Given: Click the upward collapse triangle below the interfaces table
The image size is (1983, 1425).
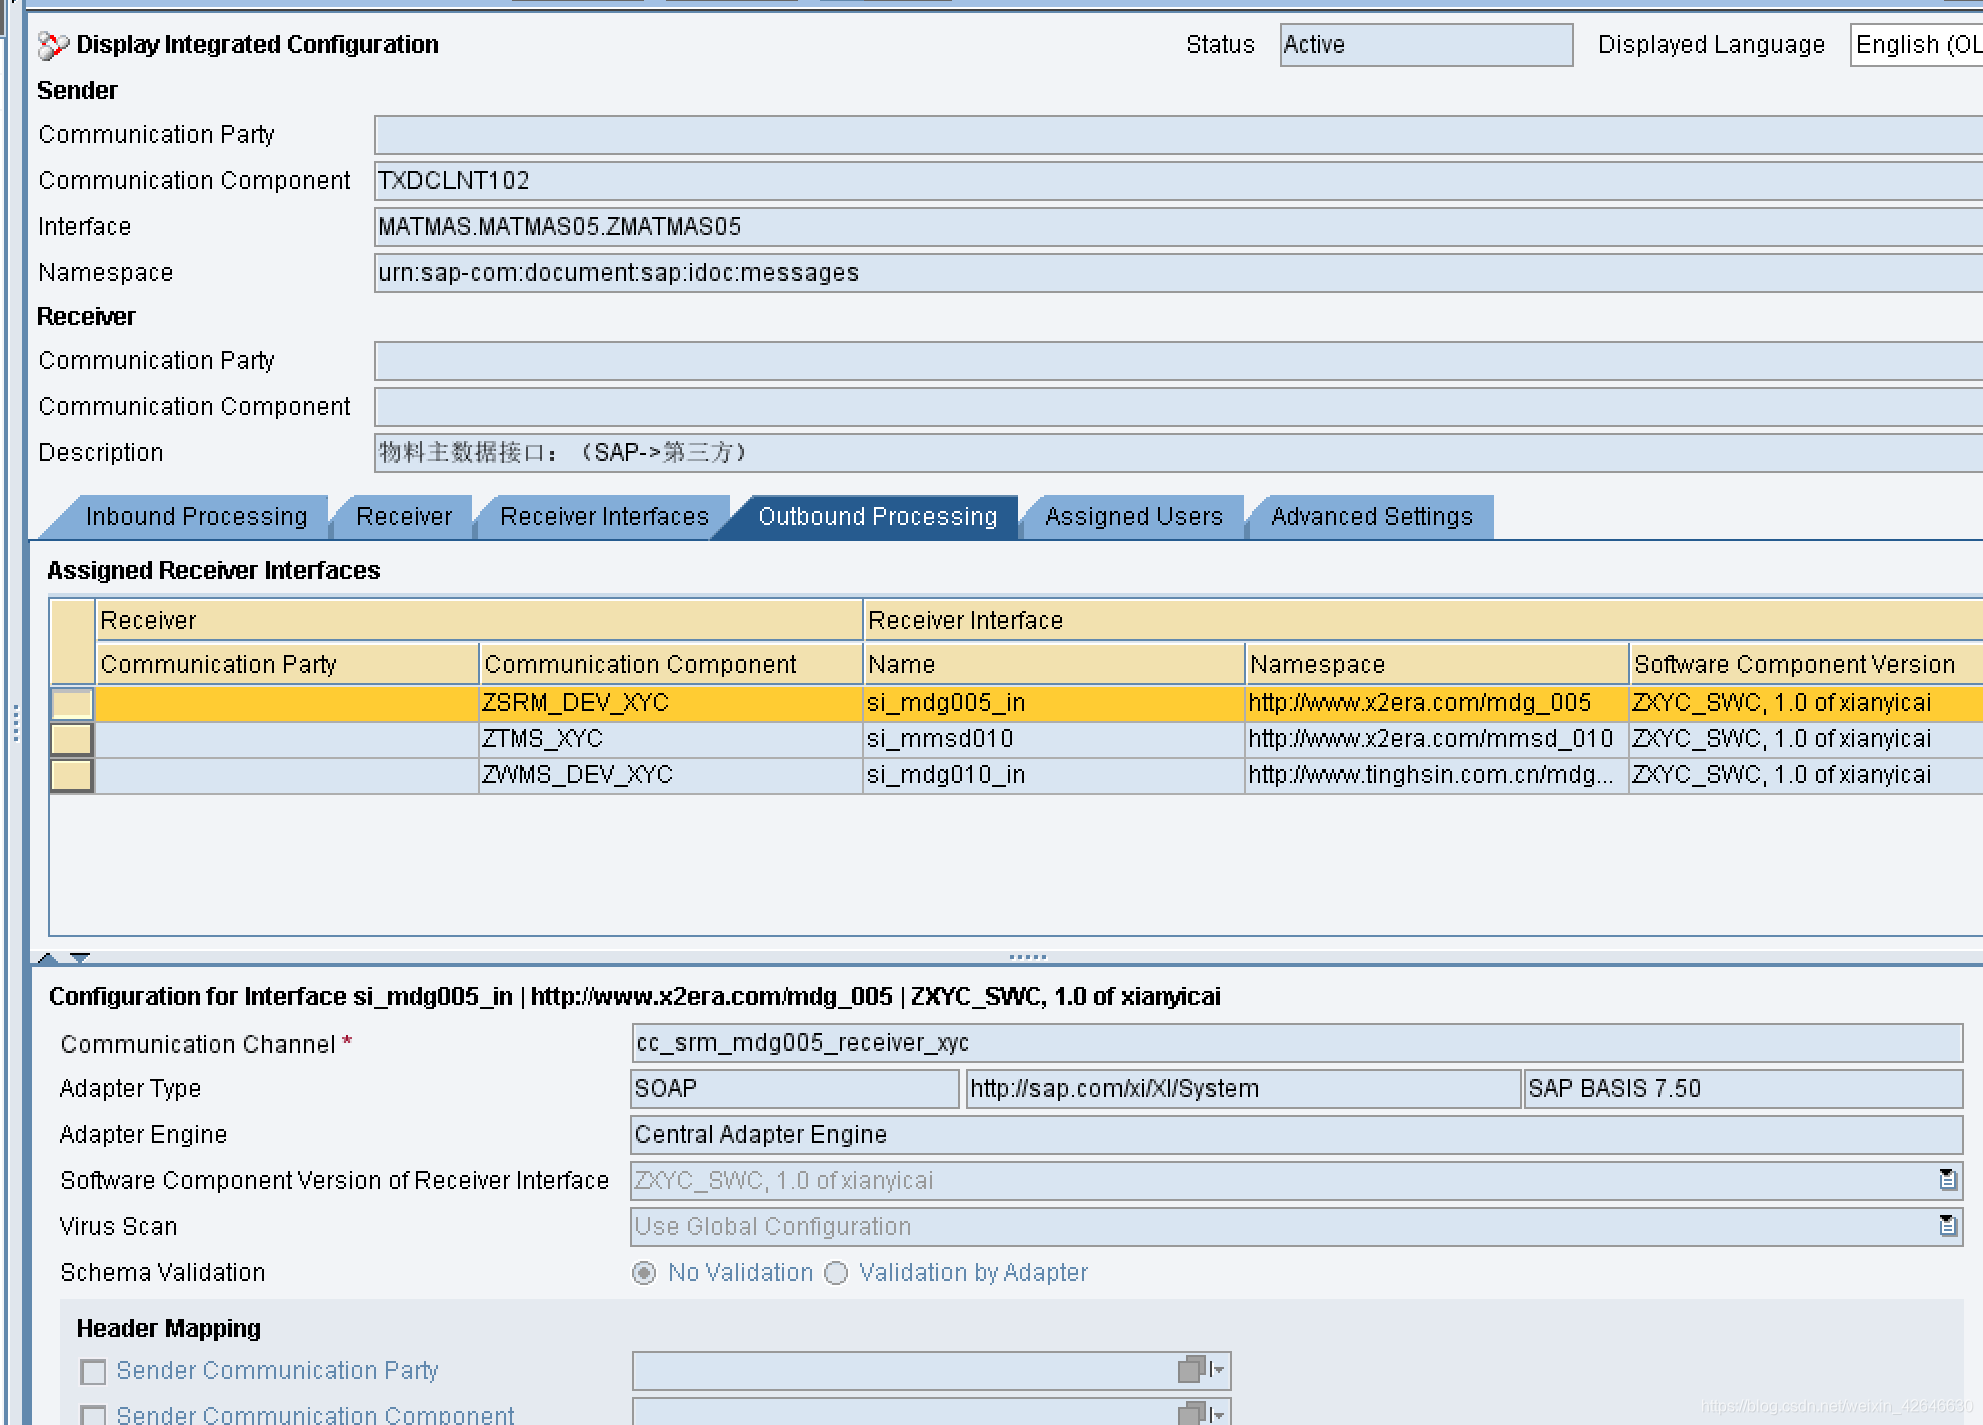Looking at the screenshot, I should coord(49,956).
